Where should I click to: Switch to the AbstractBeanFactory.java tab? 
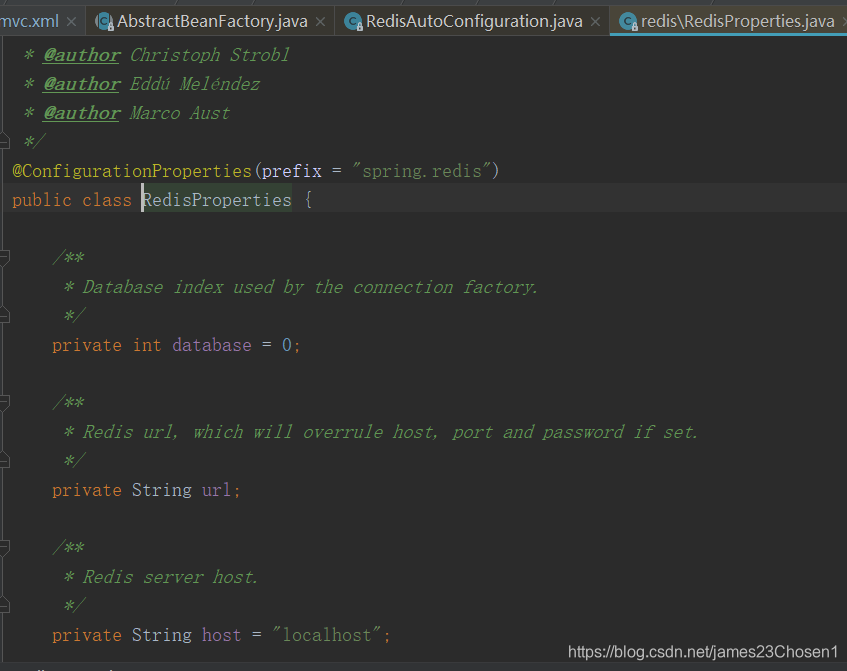tap(212, 22)
